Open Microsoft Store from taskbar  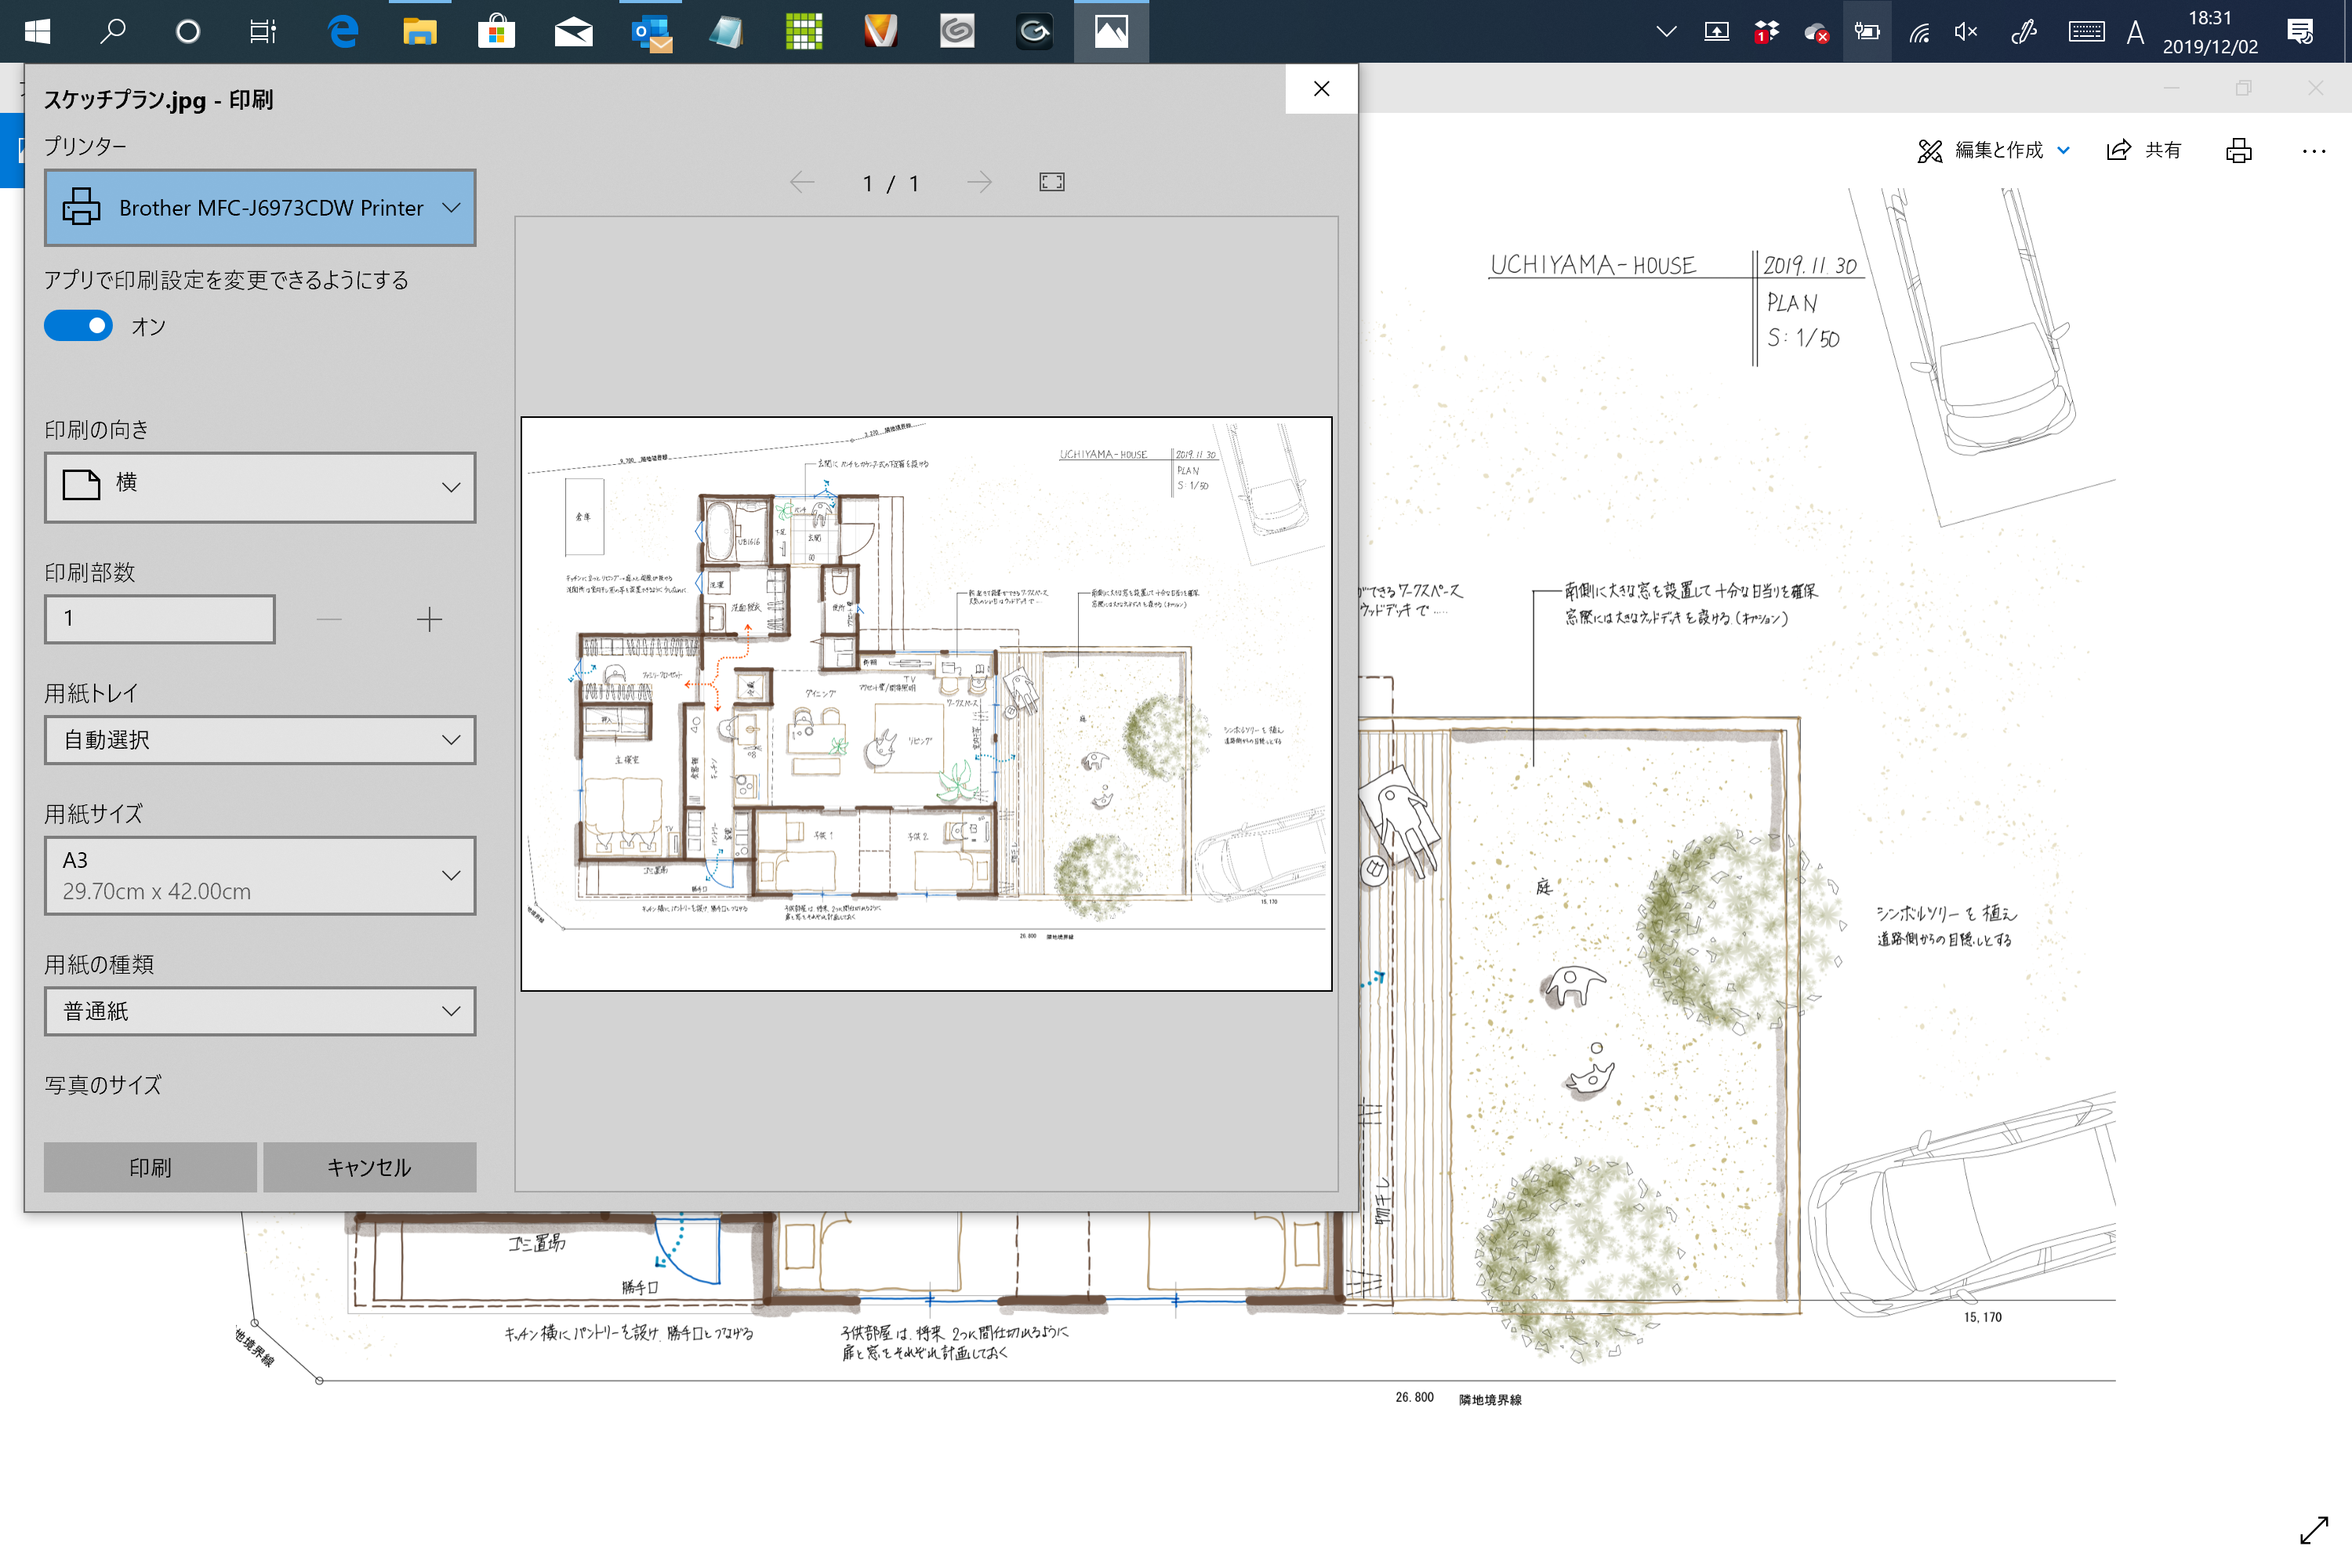(x=496, y=31)
